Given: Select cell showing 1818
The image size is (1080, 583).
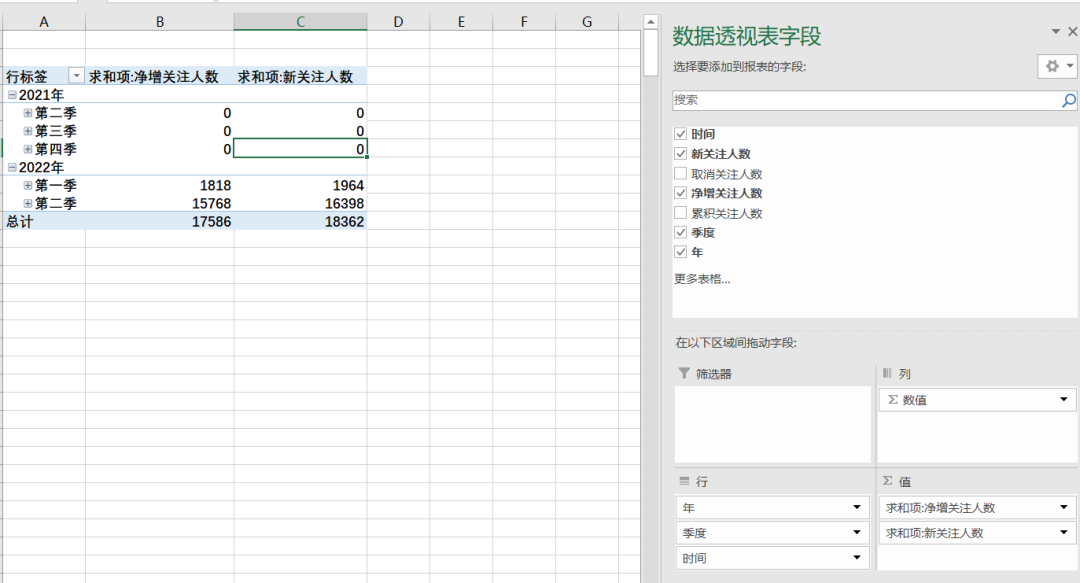Looking at the screenshot, I should tap(160, 185).
